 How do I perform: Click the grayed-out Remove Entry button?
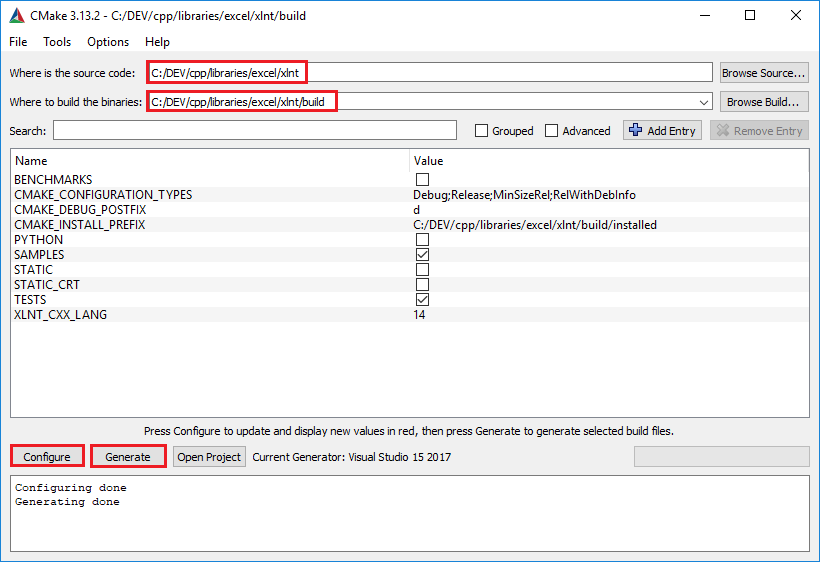click(759, 131)
